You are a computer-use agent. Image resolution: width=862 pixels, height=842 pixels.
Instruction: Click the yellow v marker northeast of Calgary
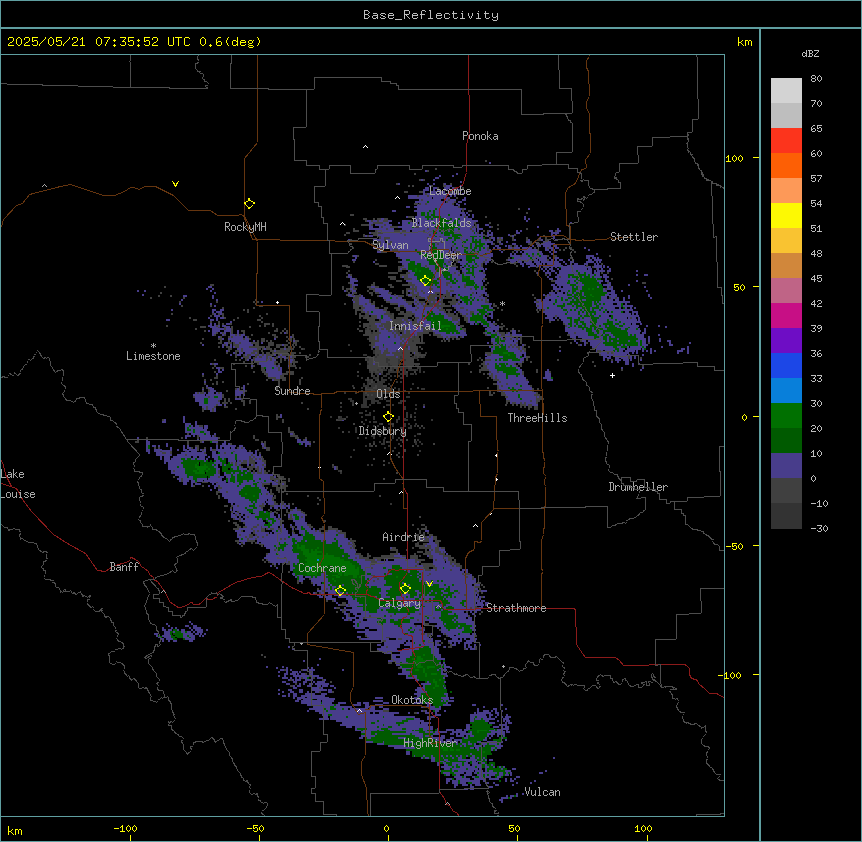point(429,584)
